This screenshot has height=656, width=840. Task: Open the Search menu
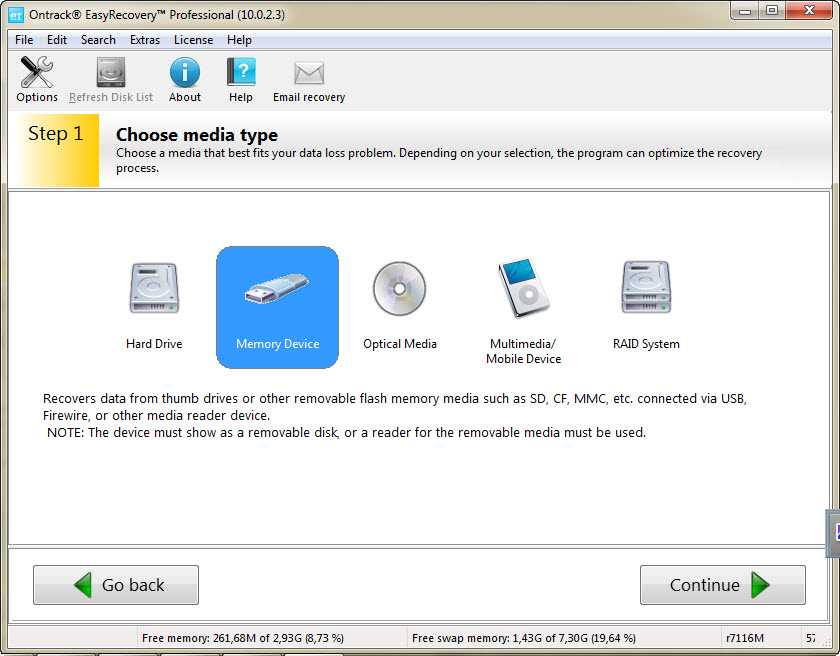[99, 40]
